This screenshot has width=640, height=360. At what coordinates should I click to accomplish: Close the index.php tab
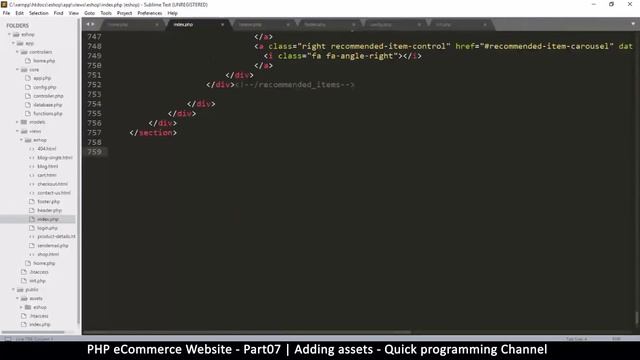click(222, 25)
